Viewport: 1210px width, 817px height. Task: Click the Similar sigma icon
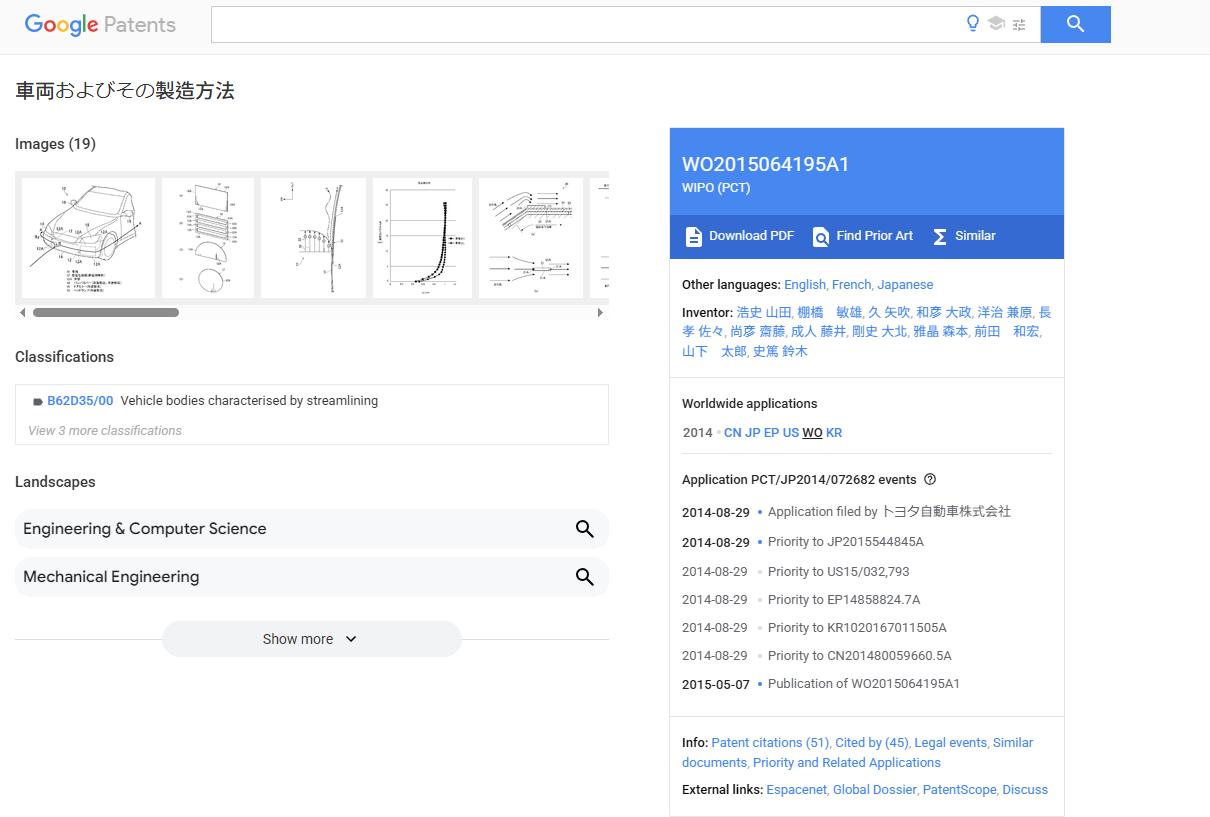(940, 237)
